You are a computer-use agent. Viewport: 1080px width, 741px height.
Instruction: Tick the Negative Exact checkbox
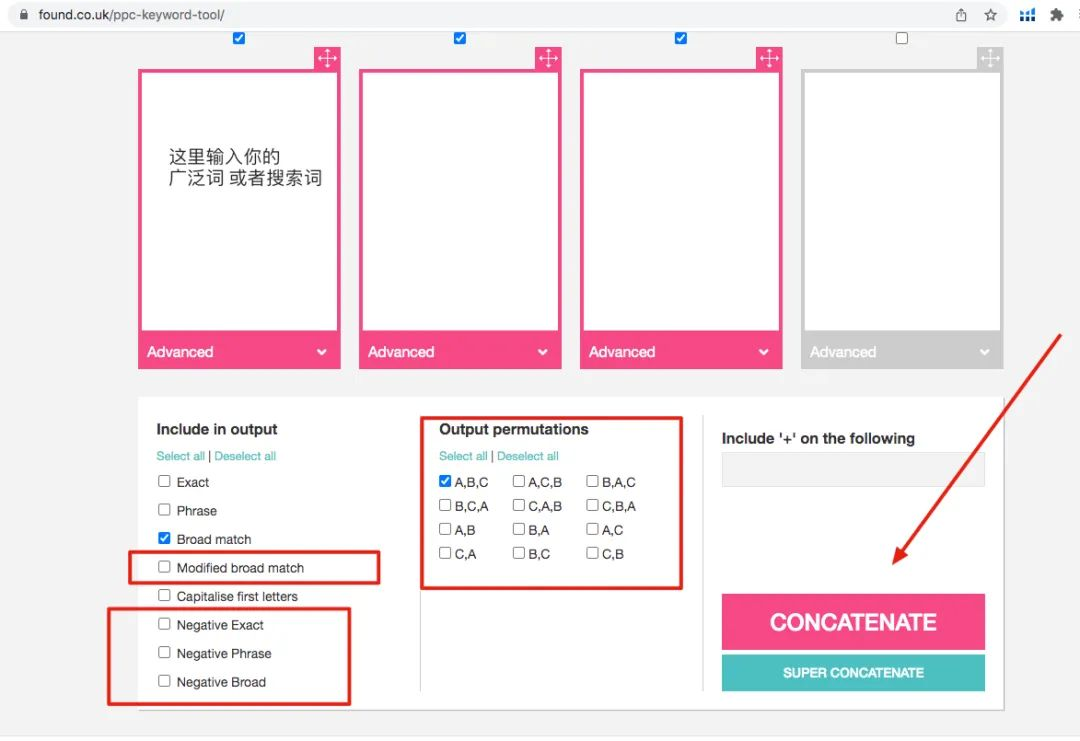[165, 624]
